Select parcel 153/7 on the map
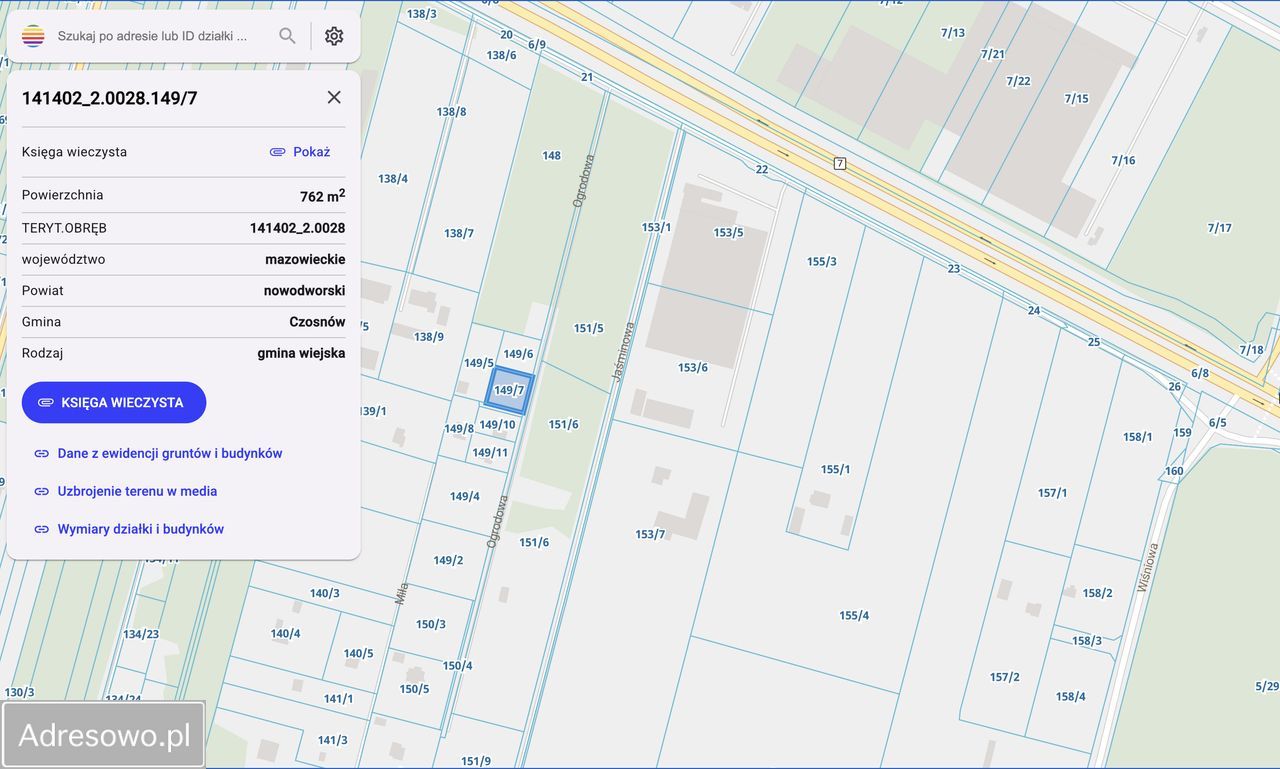The height and width of the screenshot is (769, 1280). coord(650,534)
